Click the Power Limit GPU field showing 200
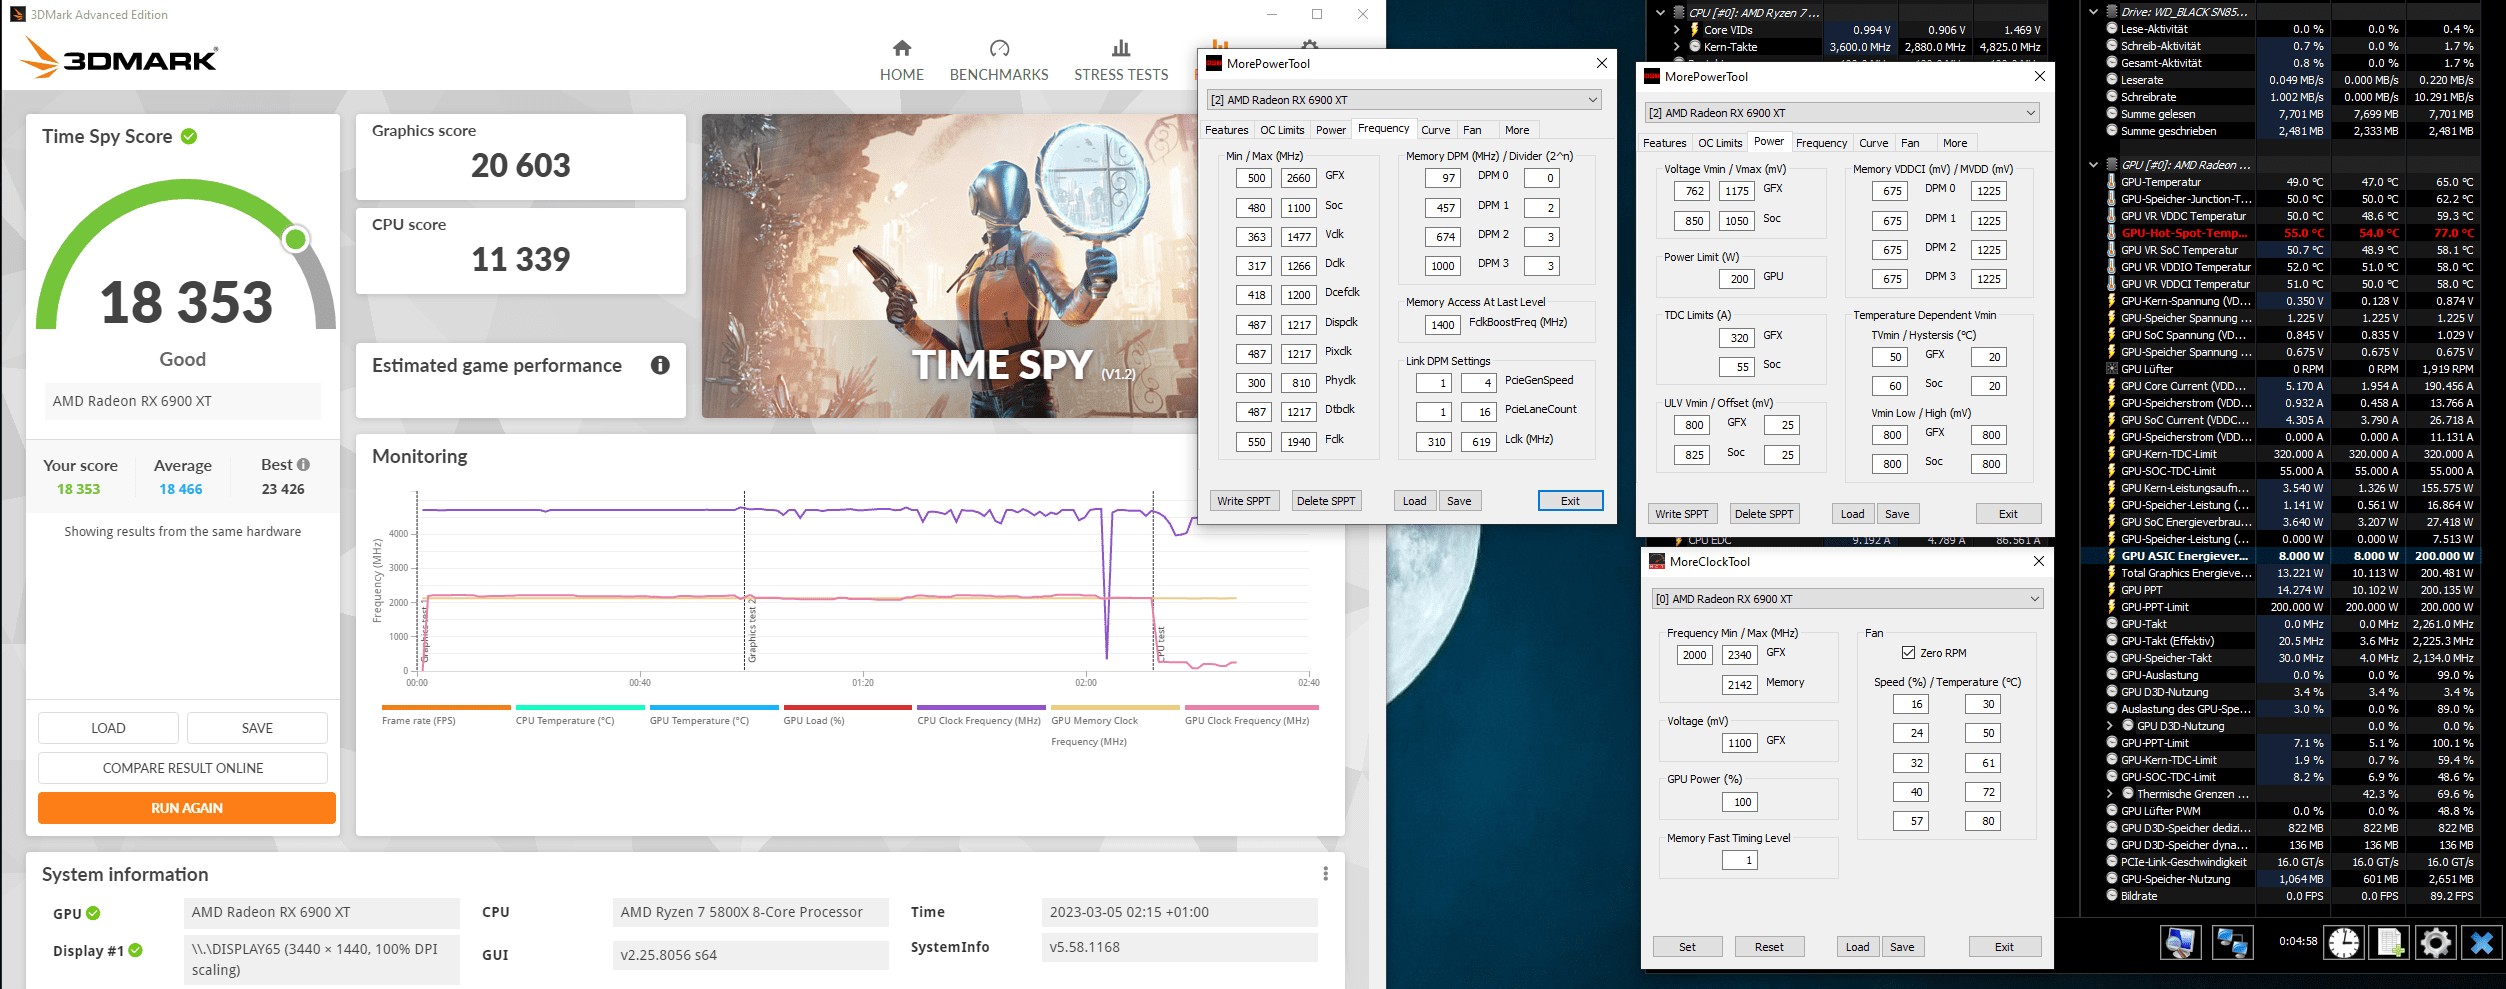 (1739, 279)
